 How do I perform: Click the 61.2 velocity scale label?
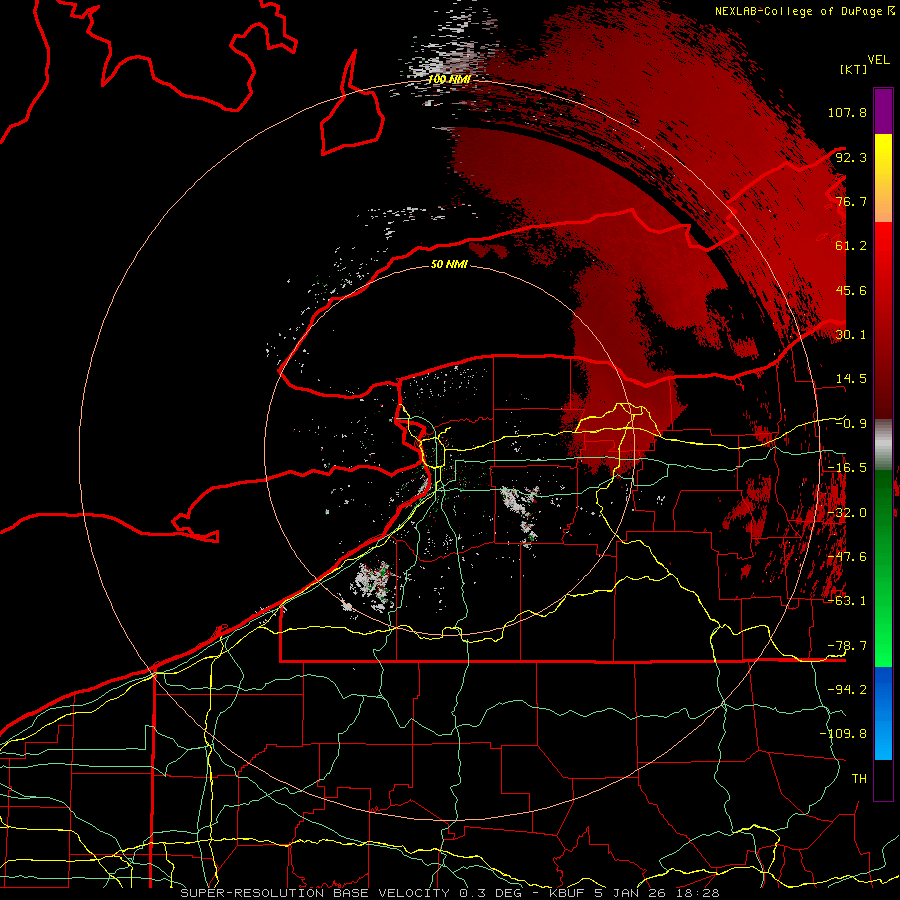pyautogui.click(x=851, y=246)
